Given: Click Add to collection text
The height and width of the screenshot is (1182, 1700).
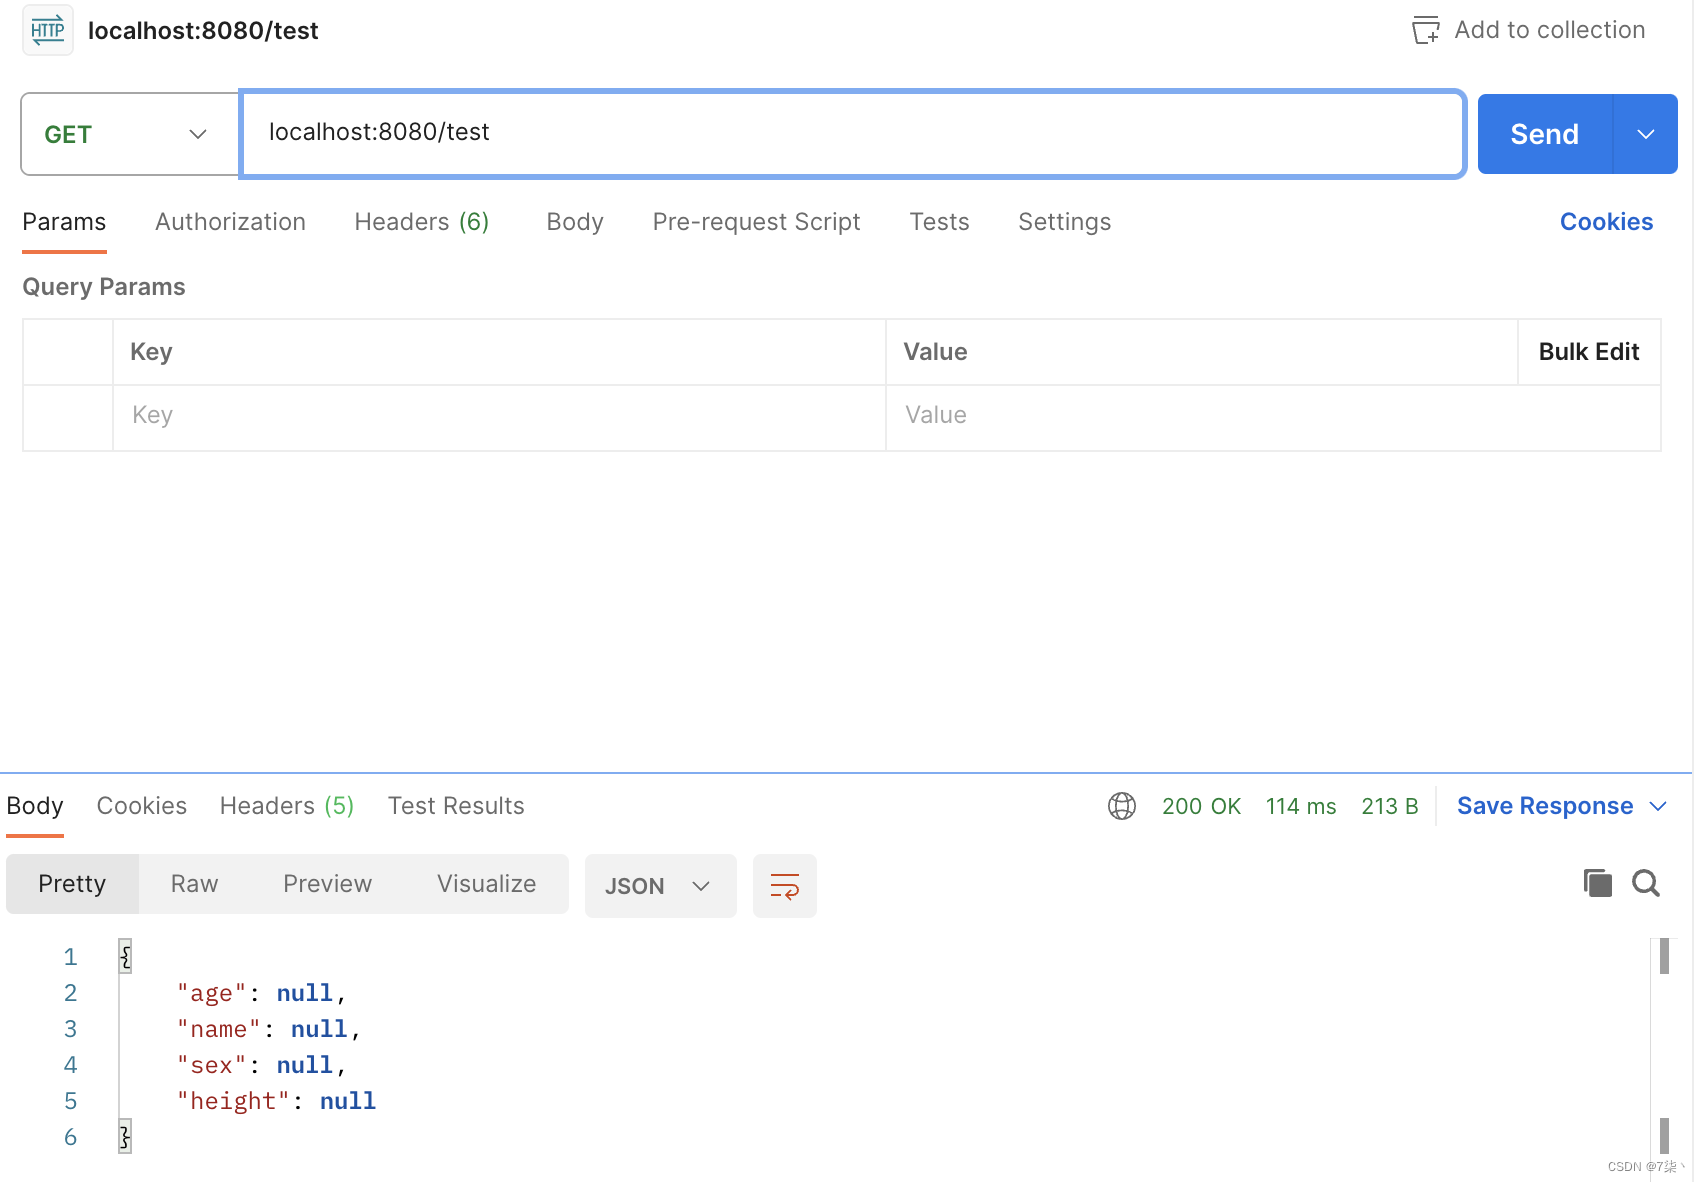Looking at the screenshot, I should coord(1549,30).
